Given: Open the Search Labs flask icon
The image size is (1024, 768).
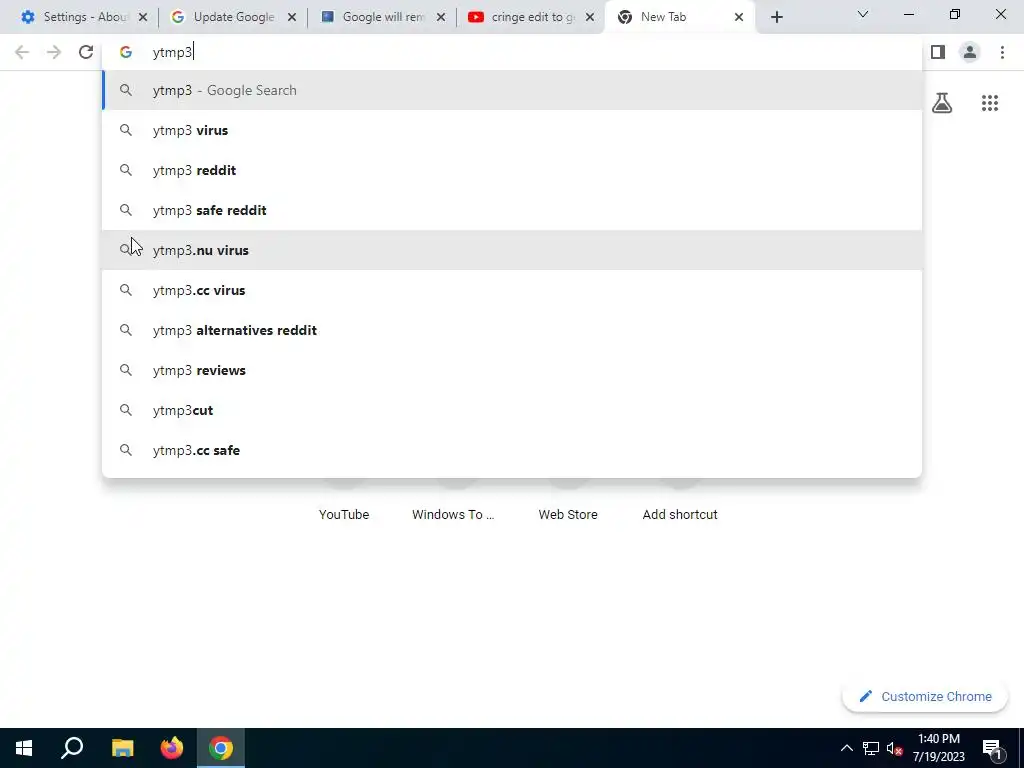Looking at the screenshot, I should (942, 103).
